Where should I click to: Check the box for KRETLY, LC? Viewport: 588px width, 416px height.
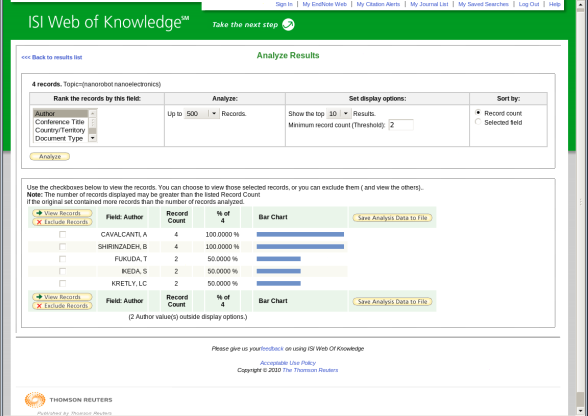pyautogui.click(x=62, y=284)
